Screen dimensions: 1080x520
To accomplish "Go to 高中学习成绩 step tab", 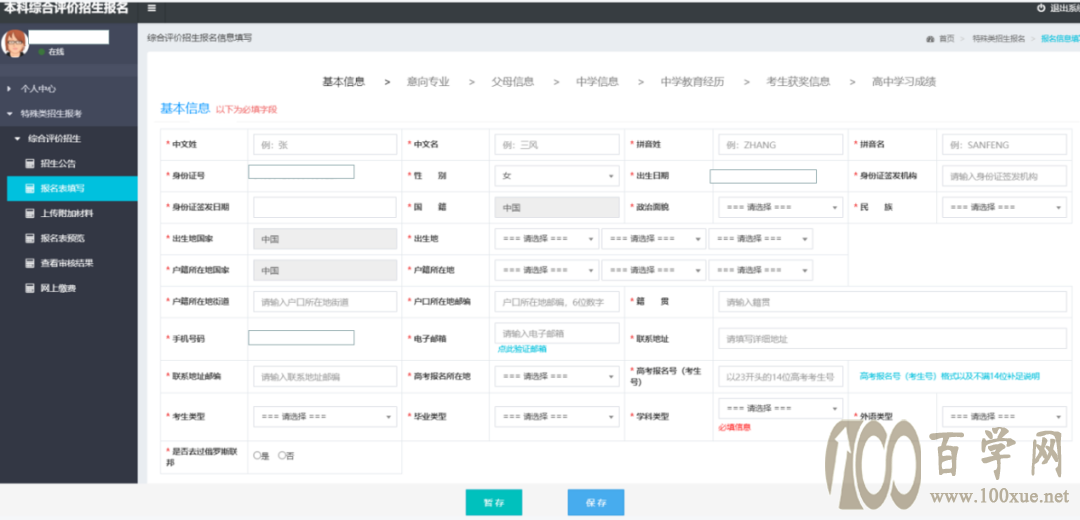I will (x=904, y=82).
